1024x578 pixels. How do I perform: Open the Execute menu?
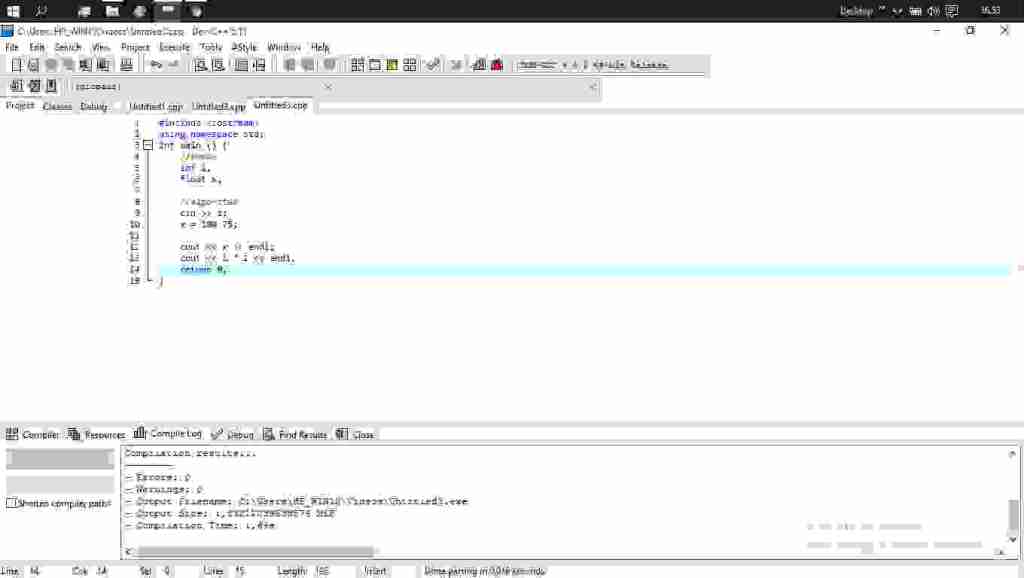click(x=174, y=47)
